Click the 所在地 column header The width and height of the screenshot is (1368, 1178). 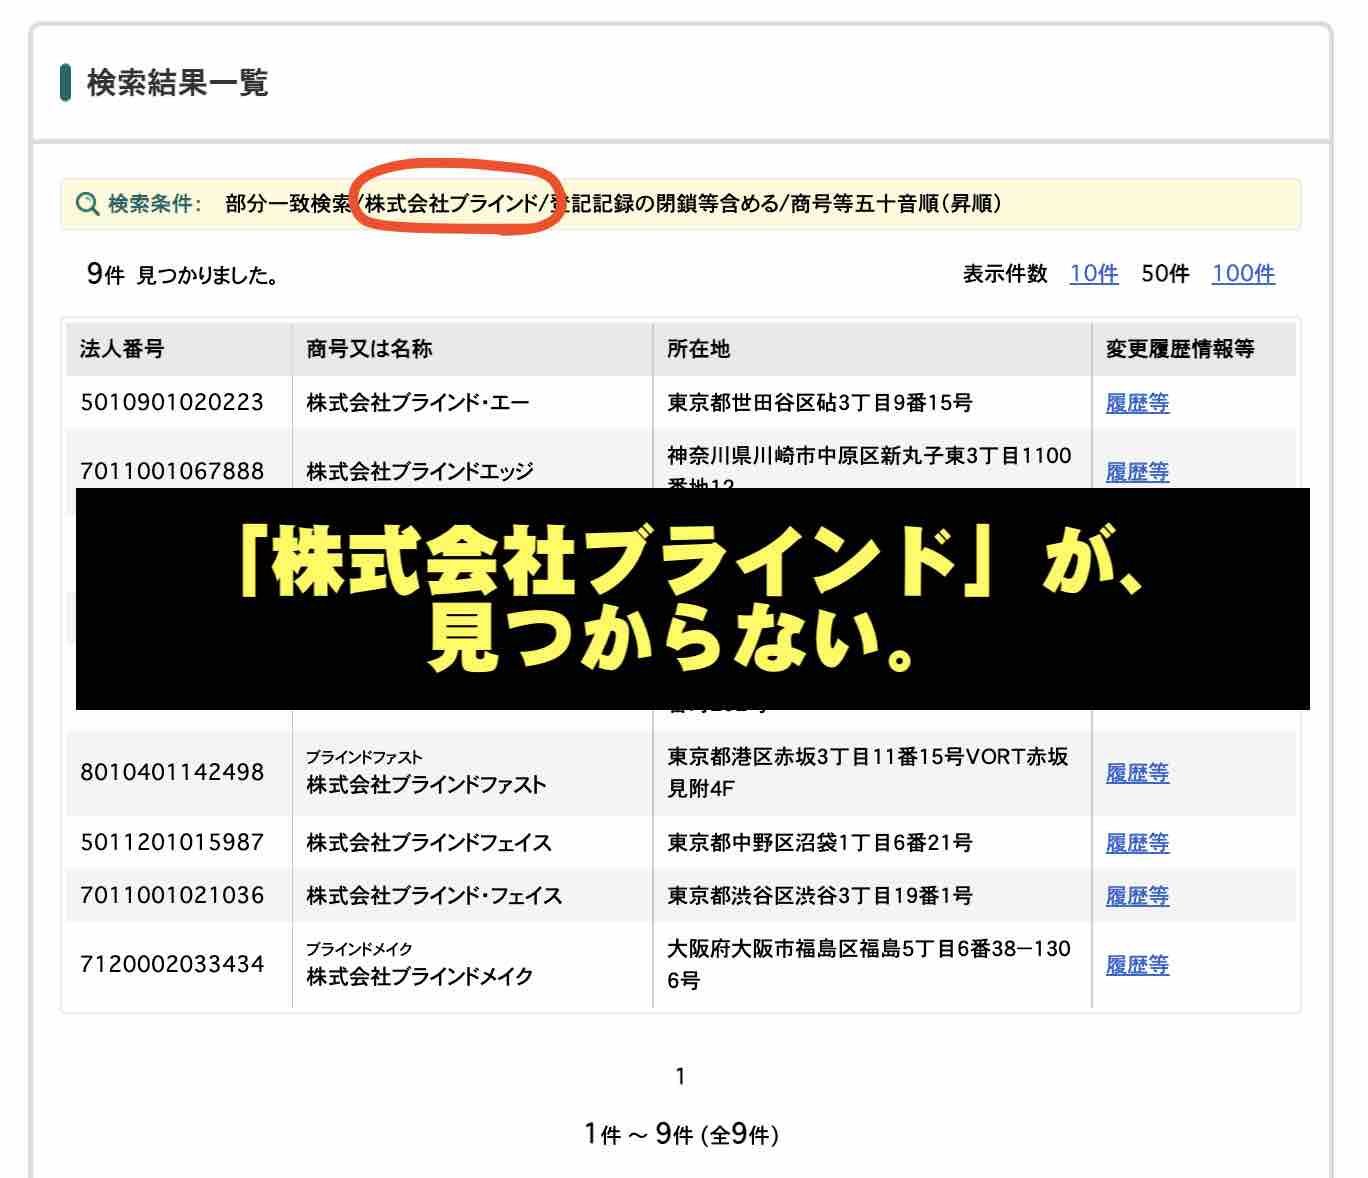(x=697, y=349)
